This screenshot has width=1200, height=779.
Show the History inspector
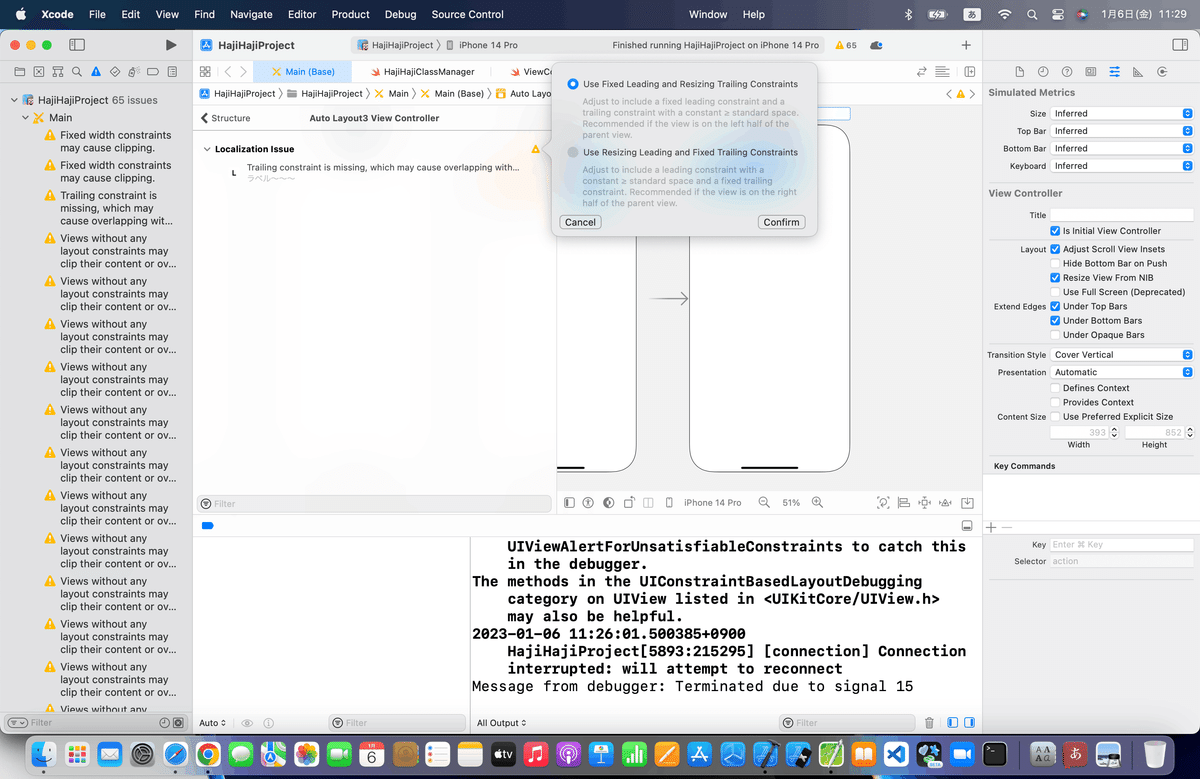[1043, 72]
